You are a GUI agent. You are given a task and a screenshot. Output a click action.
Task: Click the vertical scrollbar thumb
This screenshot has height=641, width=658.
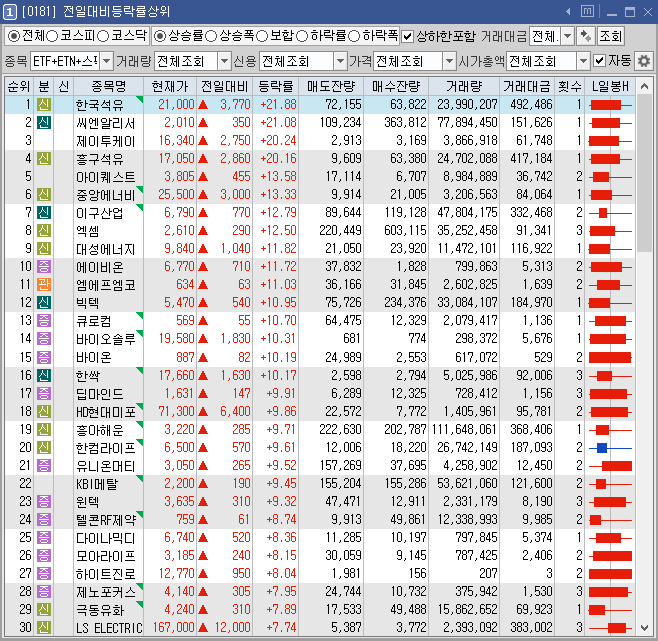(x=644, y=173)
